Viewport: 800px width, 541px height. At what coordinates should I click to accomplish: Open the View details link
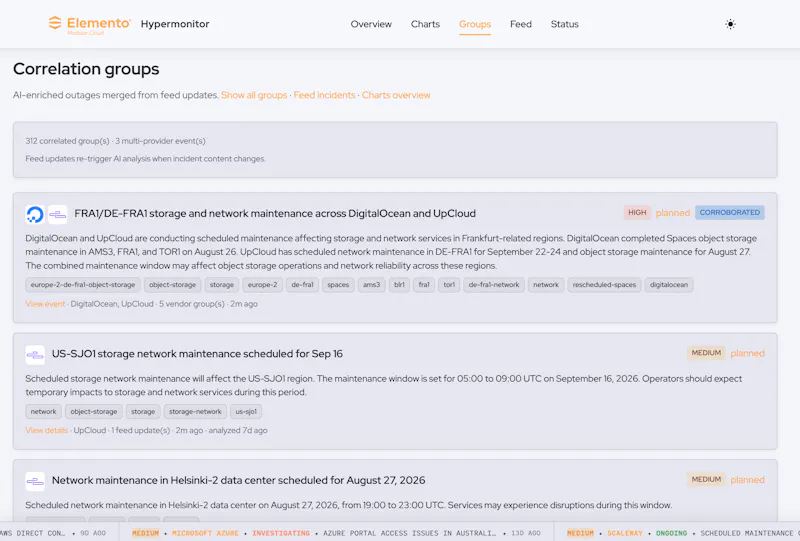pos(47,430)
